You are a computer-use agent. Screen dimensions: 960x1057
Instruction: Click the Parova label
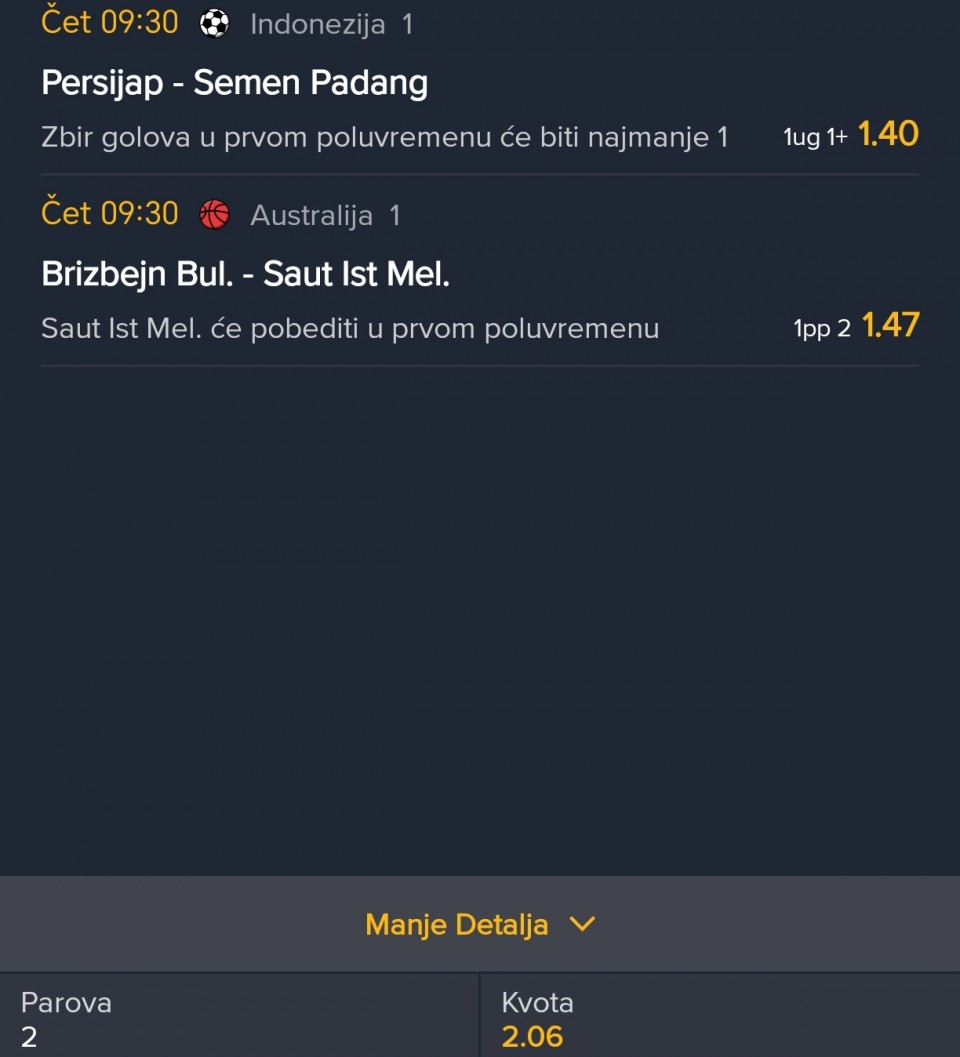click(x=66, y=1002)
